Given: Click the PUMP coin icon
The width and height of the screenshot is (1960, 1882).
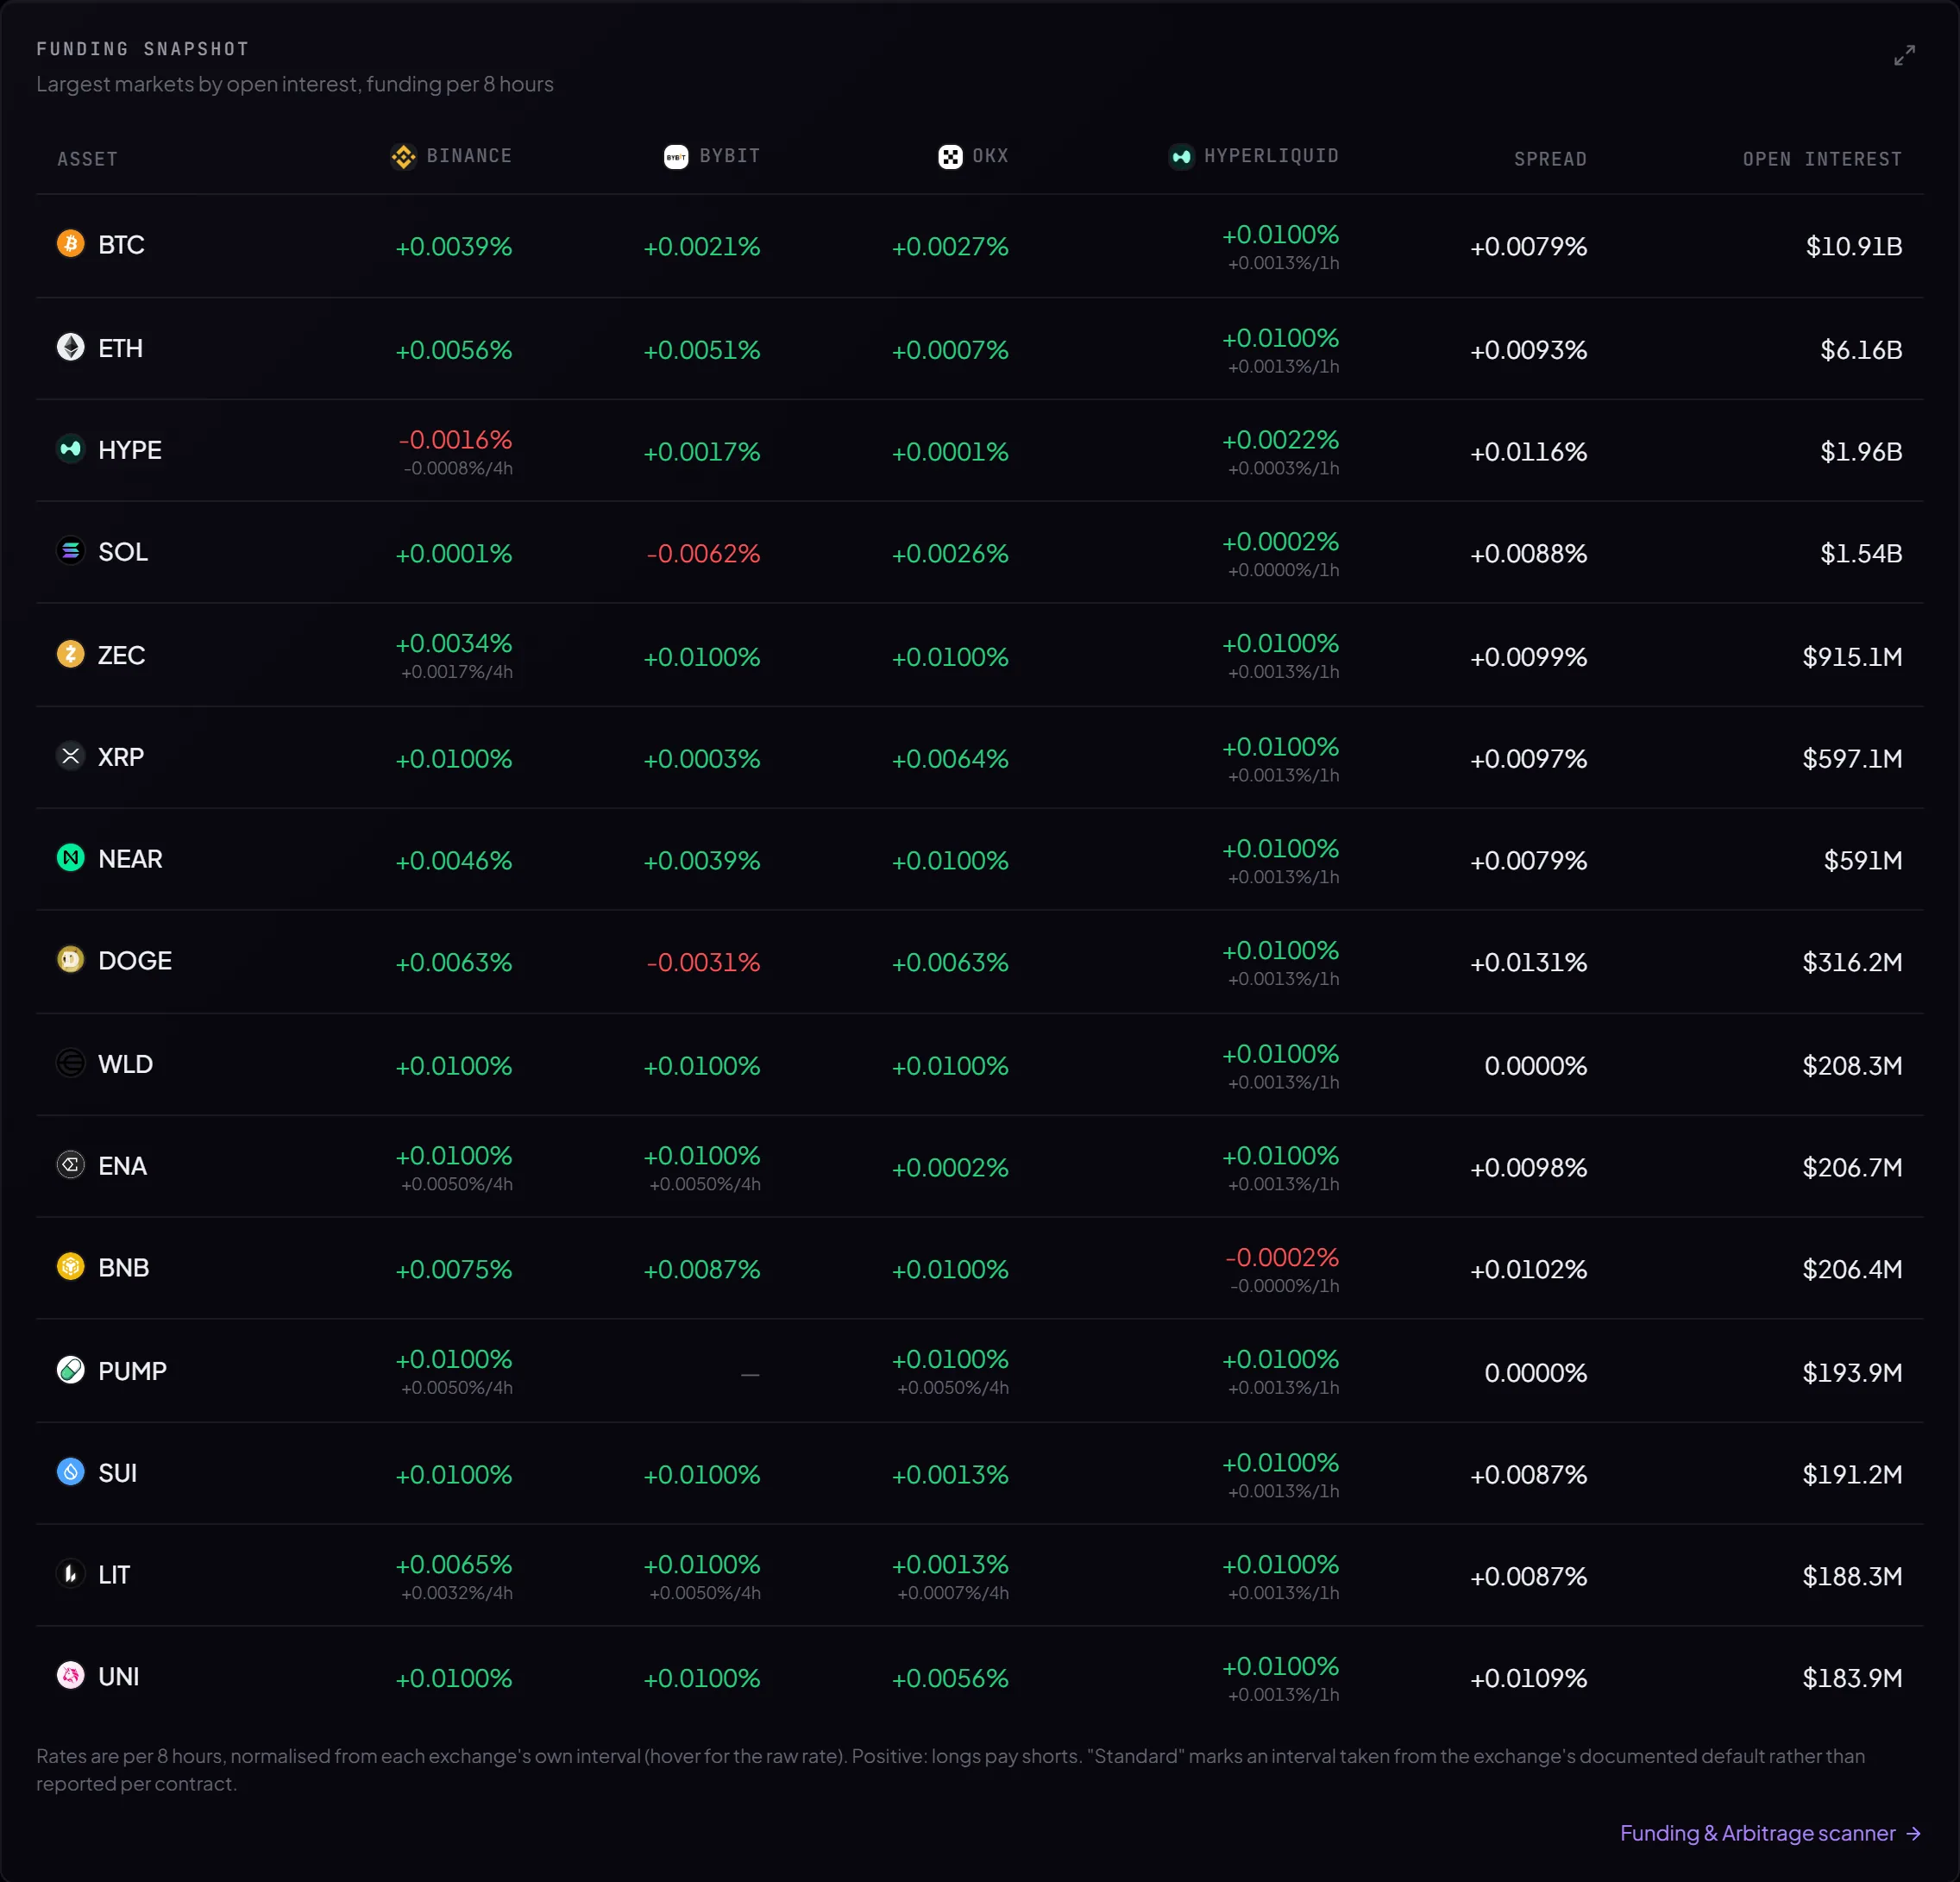Looking at the screenshot, I should tap(71, 1370).
